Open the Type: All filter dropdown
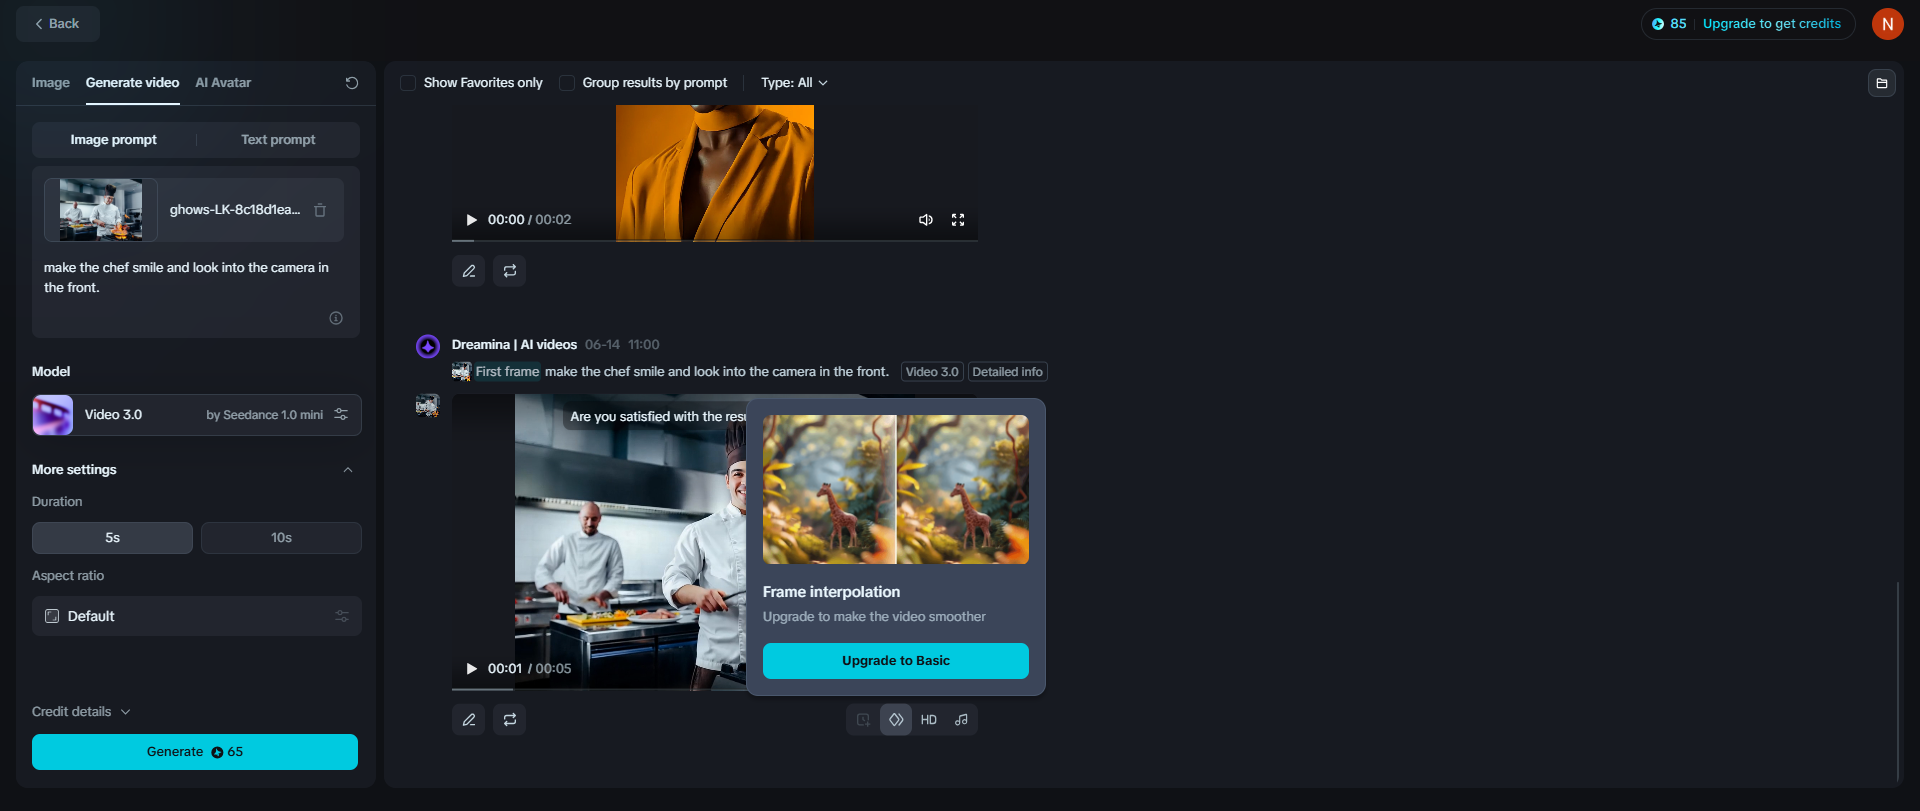1920x811 pixels. click(x=794, y=83)
